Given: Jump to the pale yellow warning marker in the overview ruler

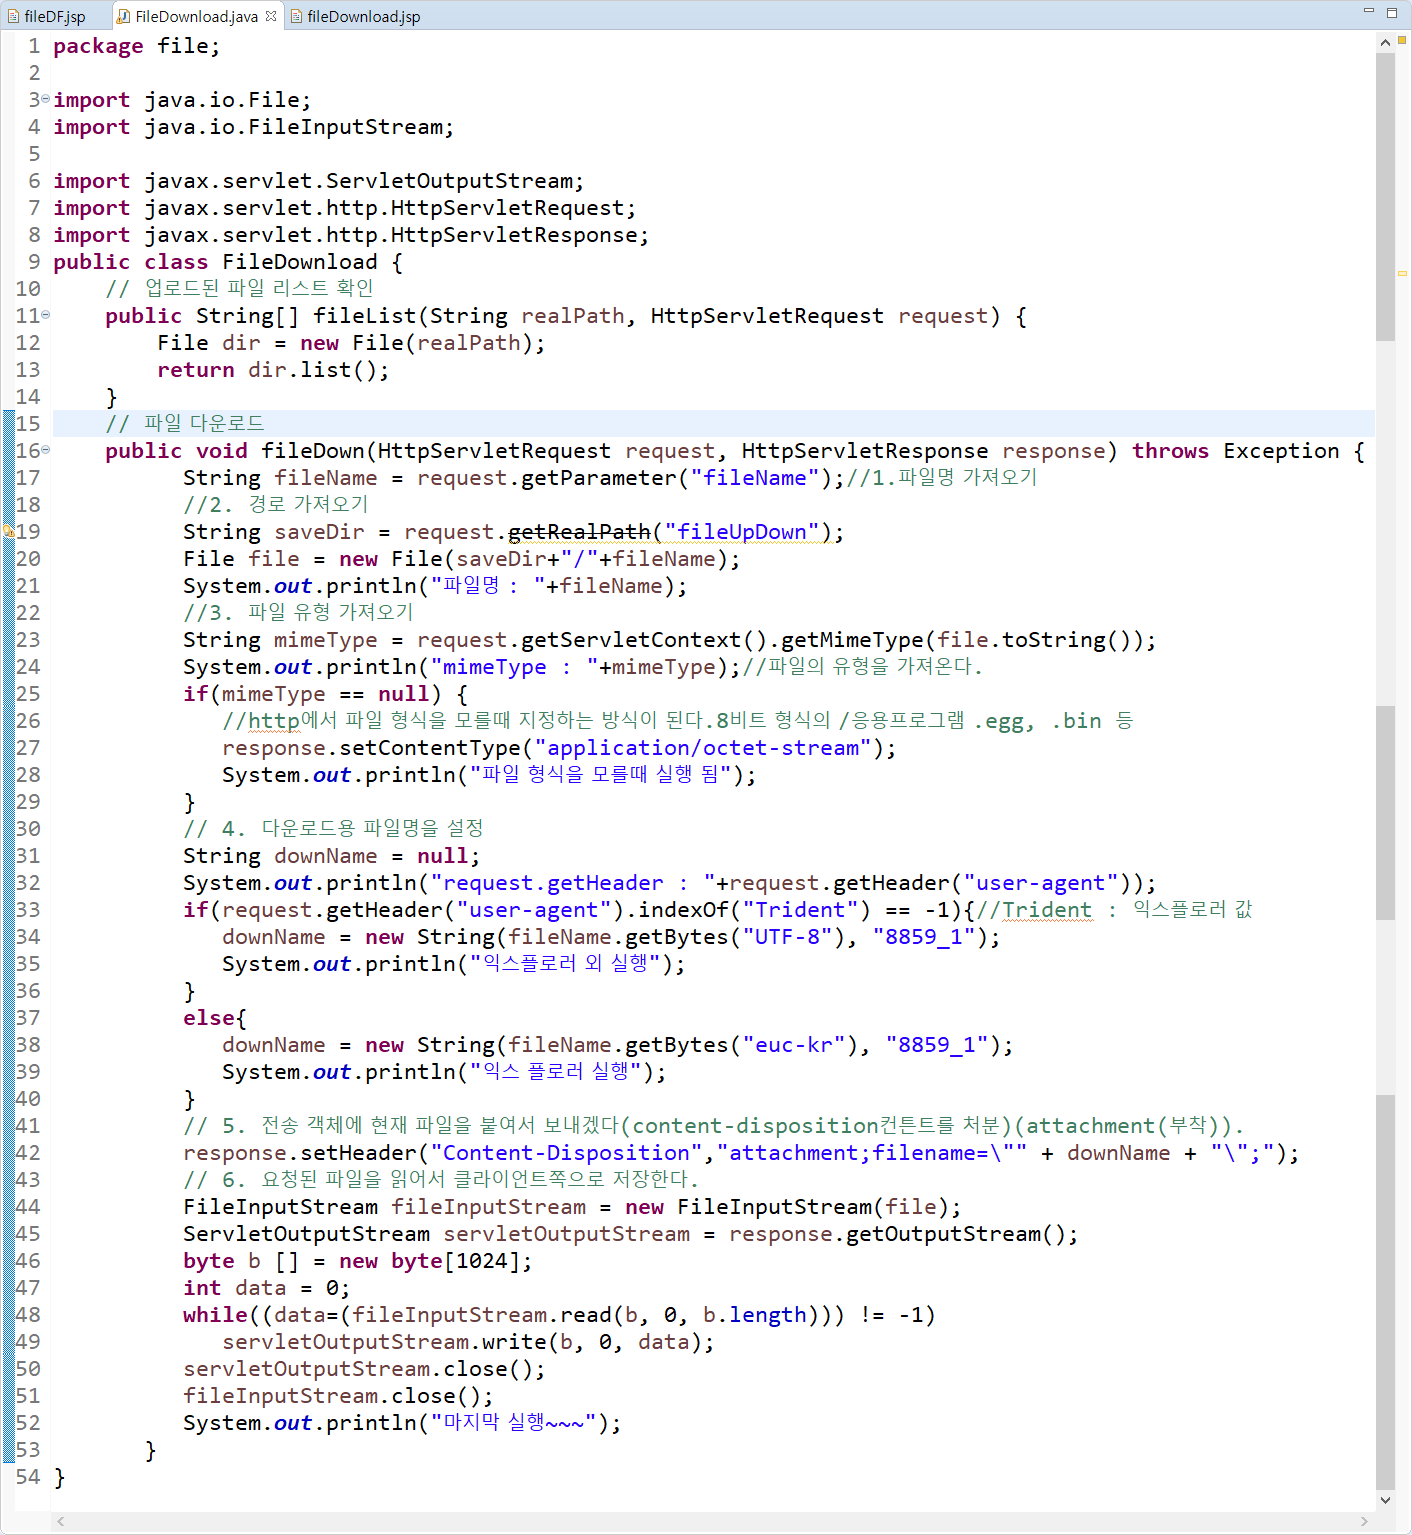Looking at the screenshot, I should (1402, 273).
